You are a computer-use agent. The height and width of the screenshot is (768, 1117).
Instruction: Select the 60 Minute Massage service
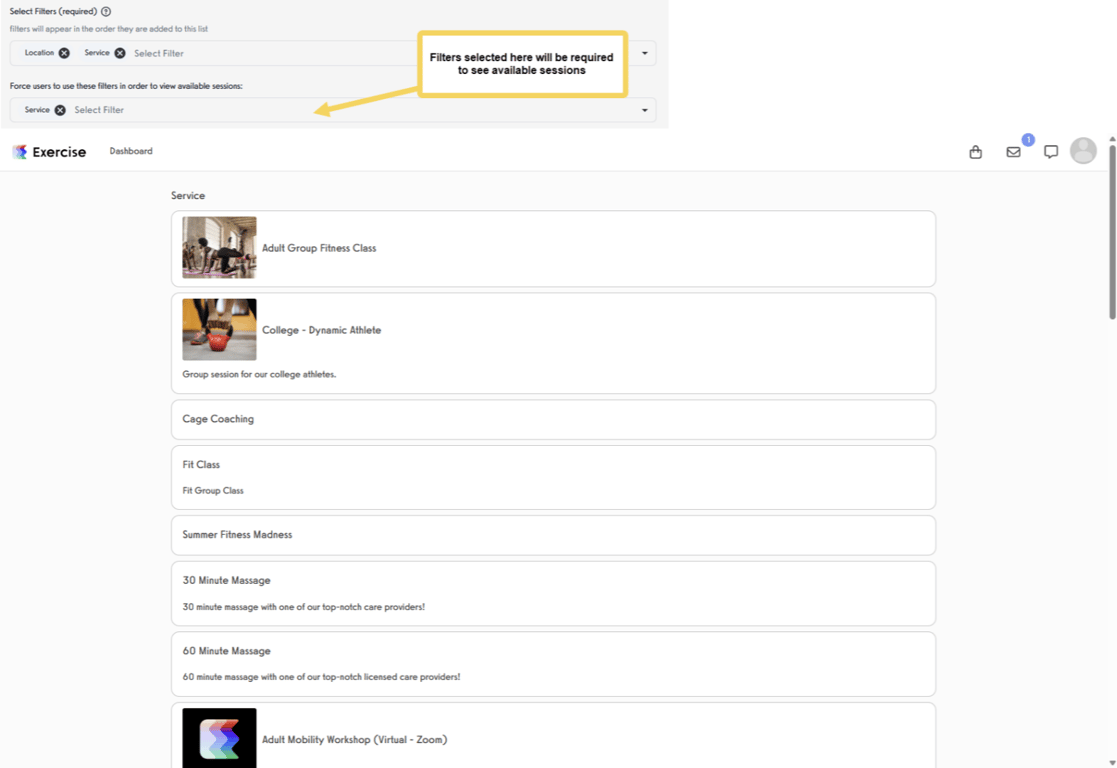[554, 664]
